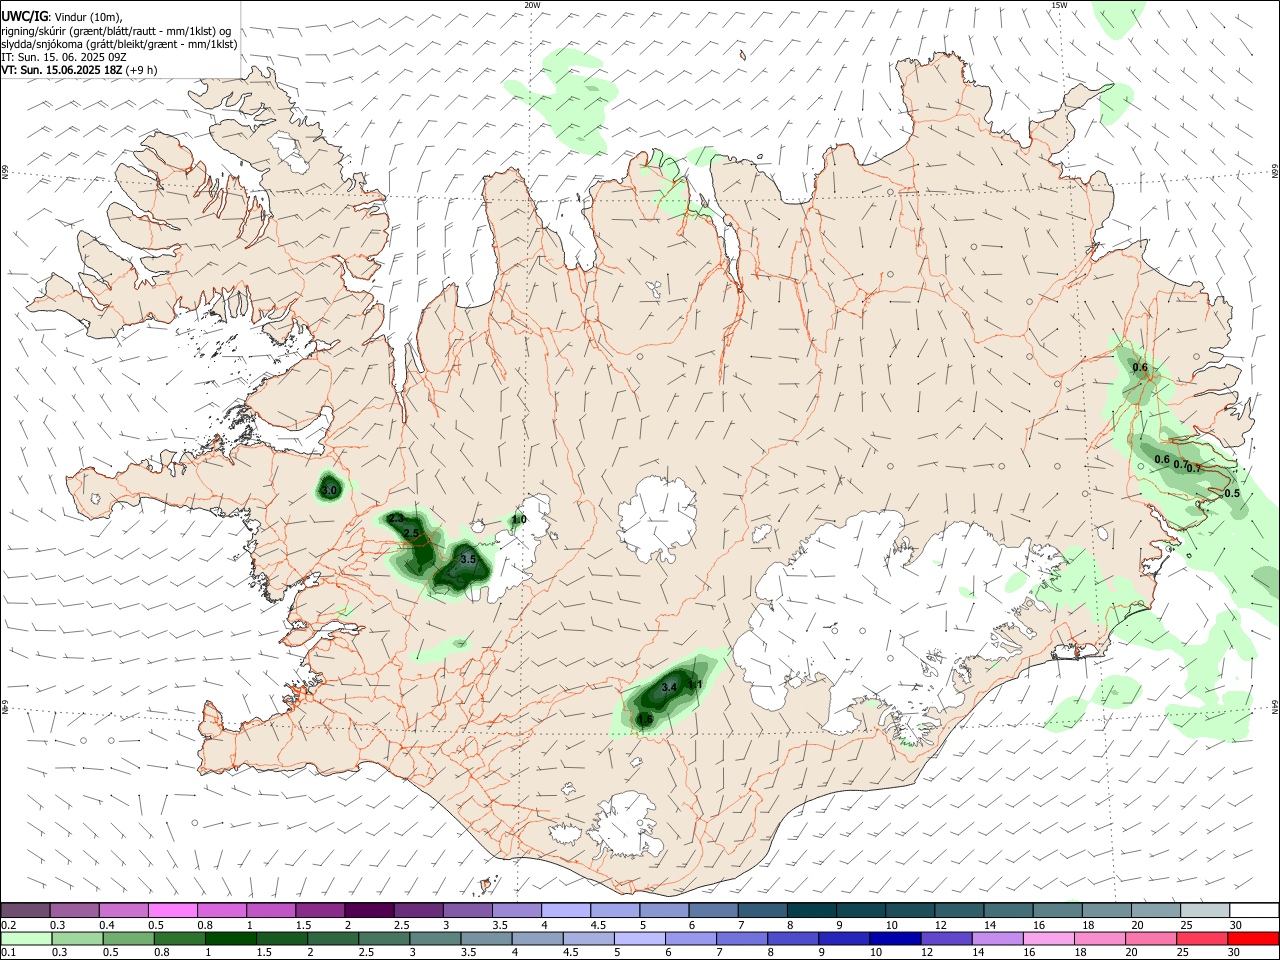Click the 1.6 precipitation value on the map
This screenshot has width=1280, height=960.
coord(645,719)
